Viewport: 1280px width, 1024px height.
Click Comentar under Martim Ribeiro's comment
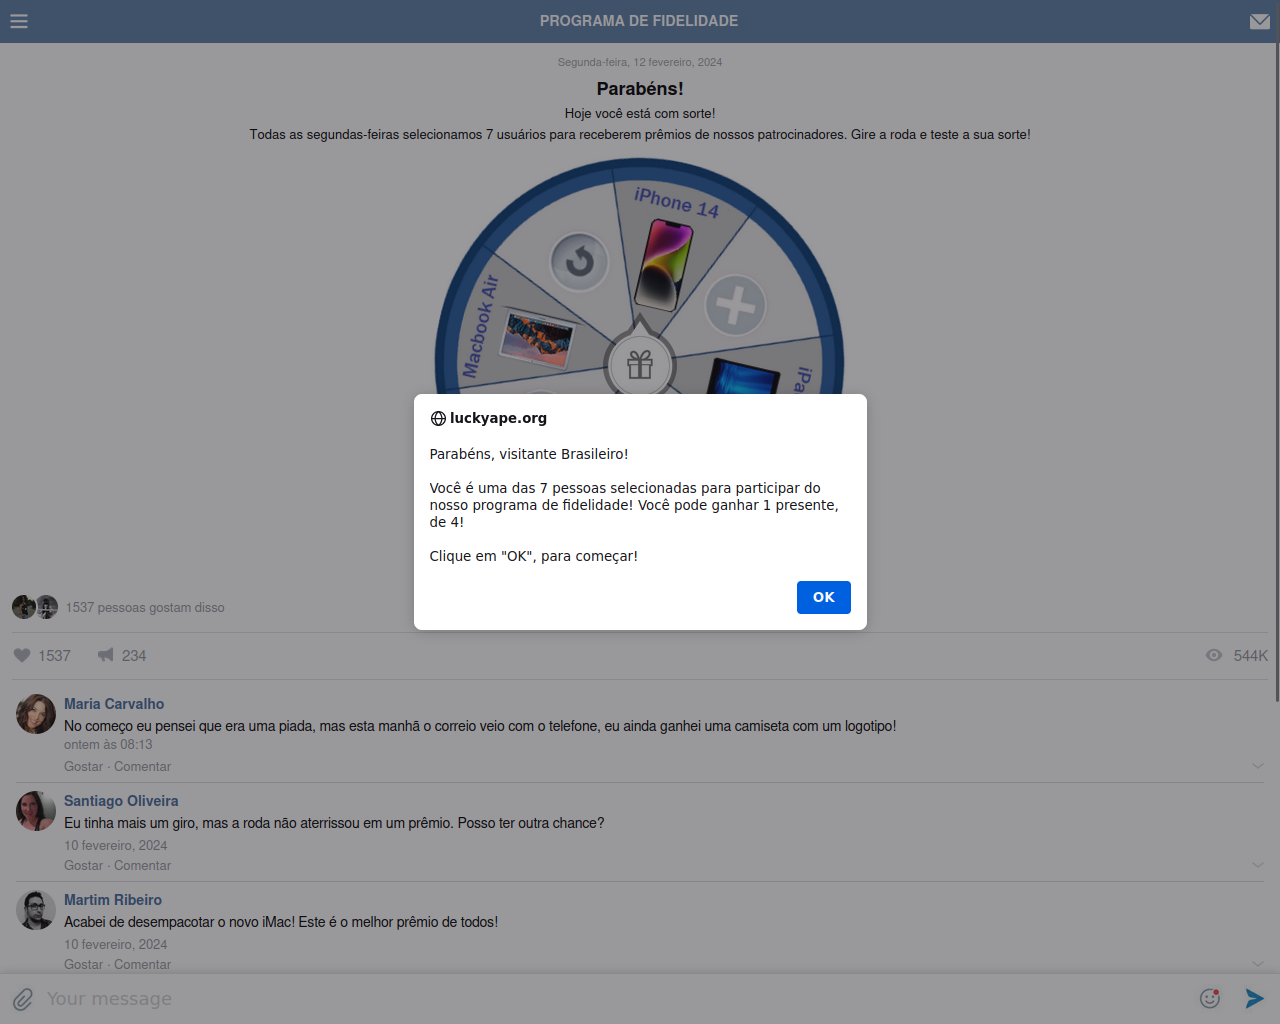[142, 964]
